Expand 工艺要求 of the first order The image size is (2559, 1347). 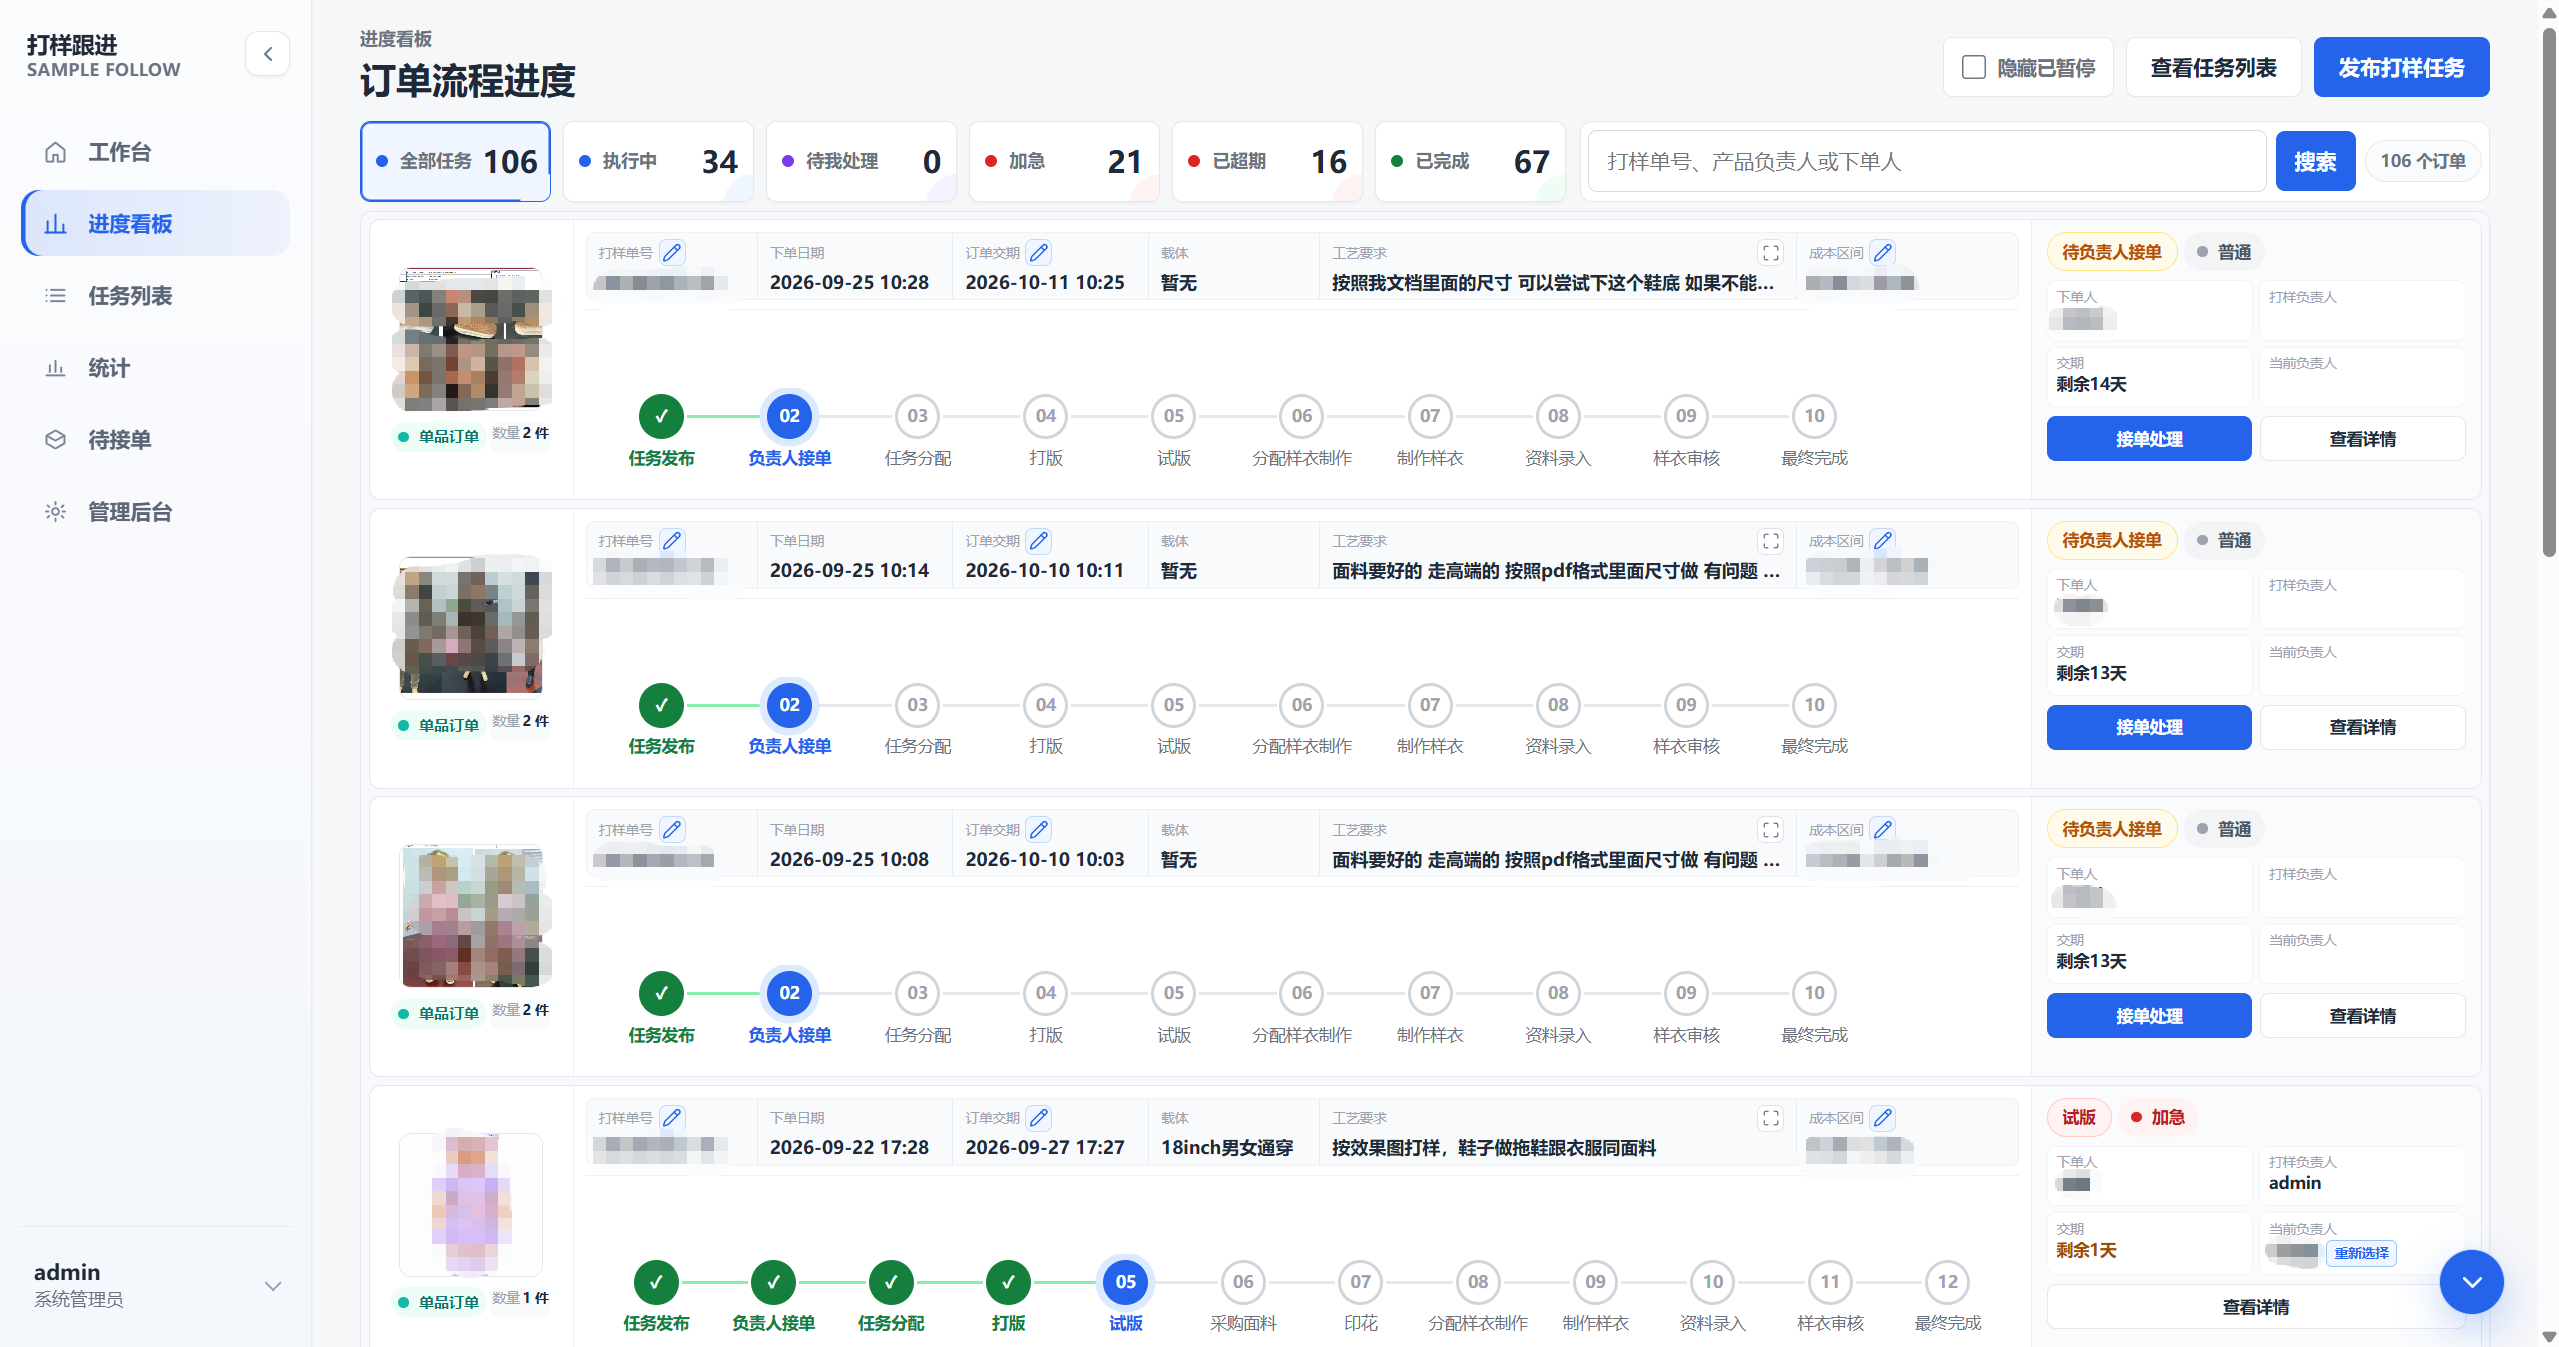tap(1771, 253)
